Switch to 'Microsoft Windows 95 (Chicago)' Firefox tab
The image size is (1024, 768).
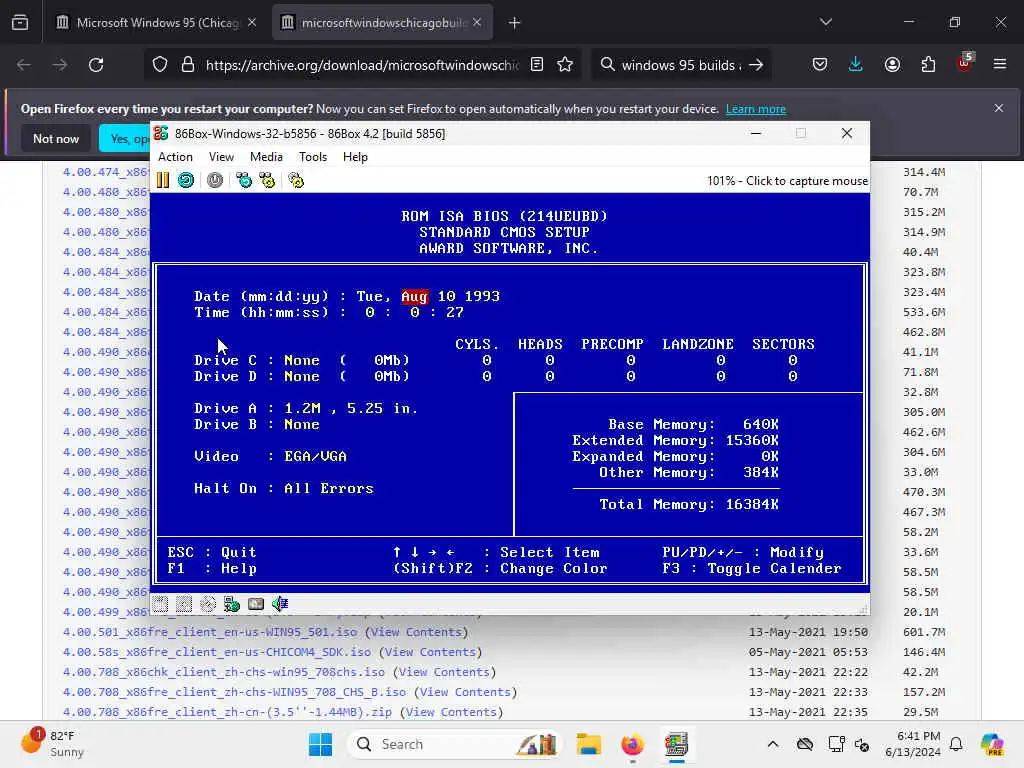(157, 23)
